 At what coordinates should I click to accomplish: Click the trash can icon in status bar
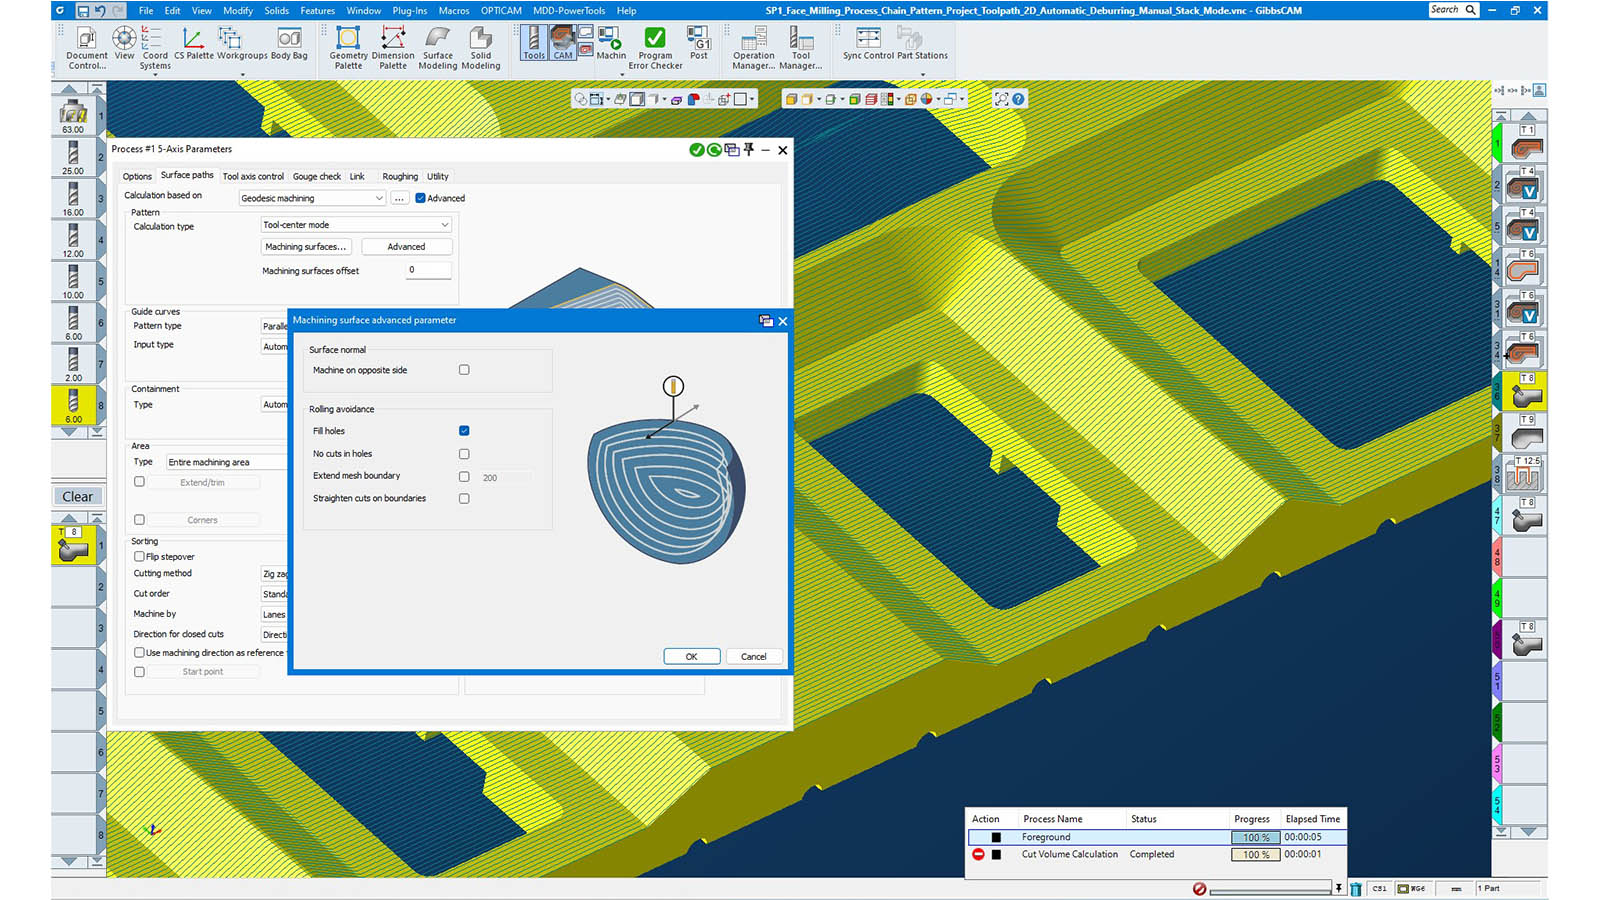1355,888
